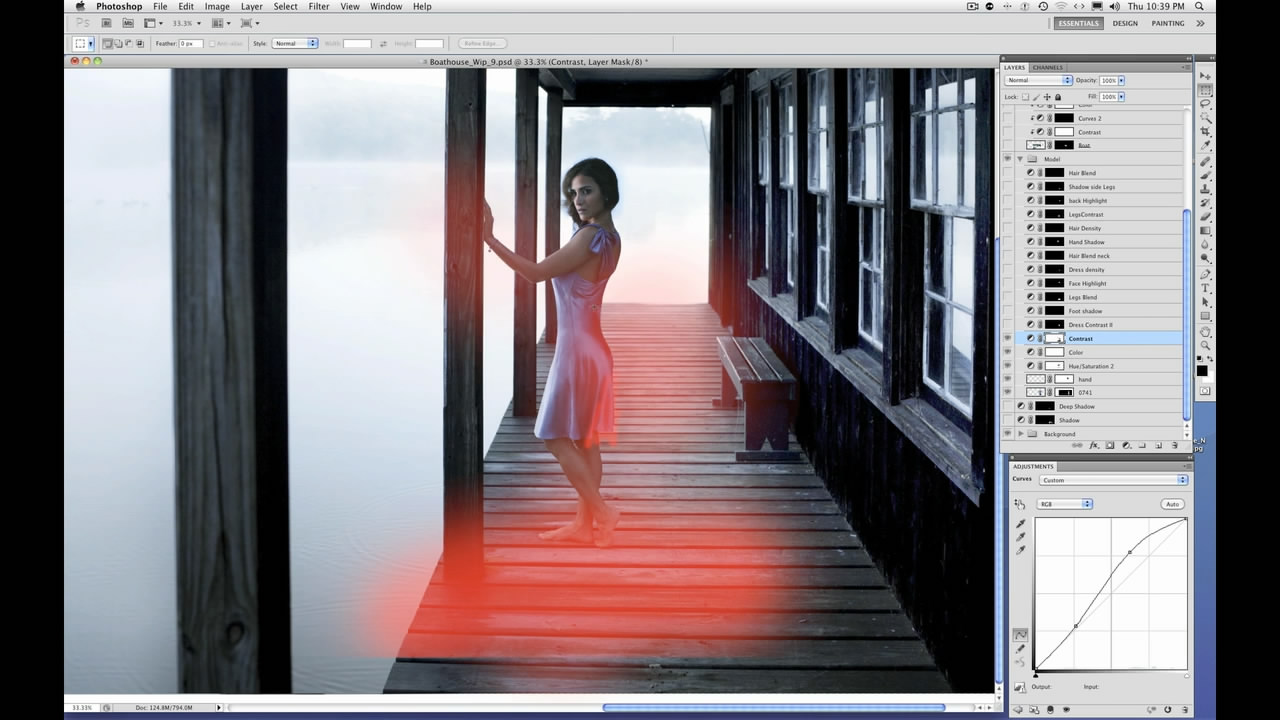Hide the 0741 layer

[1007, 393]
